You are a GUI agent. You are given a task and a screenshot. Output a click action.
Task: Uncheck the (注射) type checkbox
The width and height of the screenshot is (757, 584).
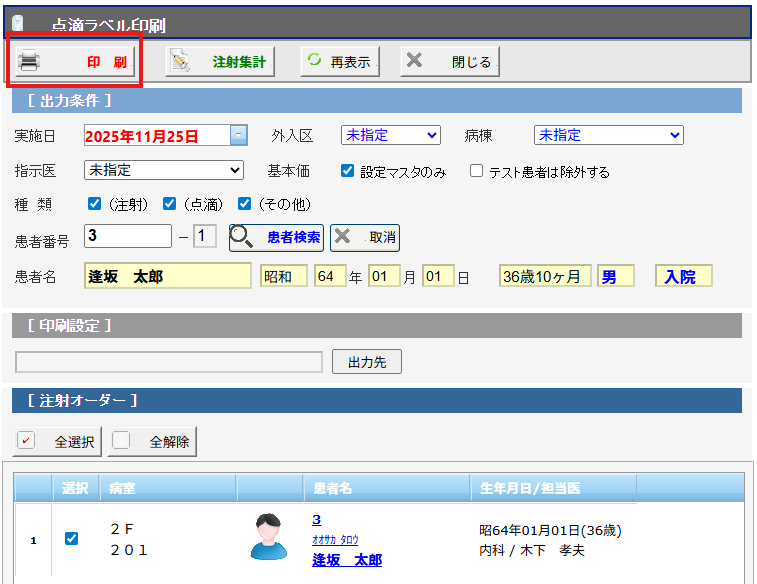tap(95, 204)
